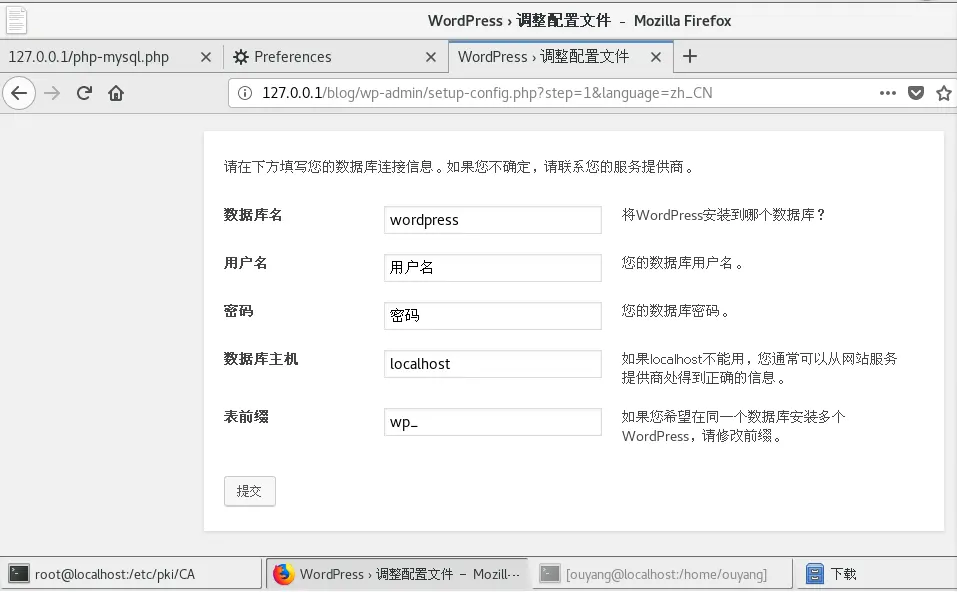
Task: Click the 数据库名 label
Action: coord(253,215)
